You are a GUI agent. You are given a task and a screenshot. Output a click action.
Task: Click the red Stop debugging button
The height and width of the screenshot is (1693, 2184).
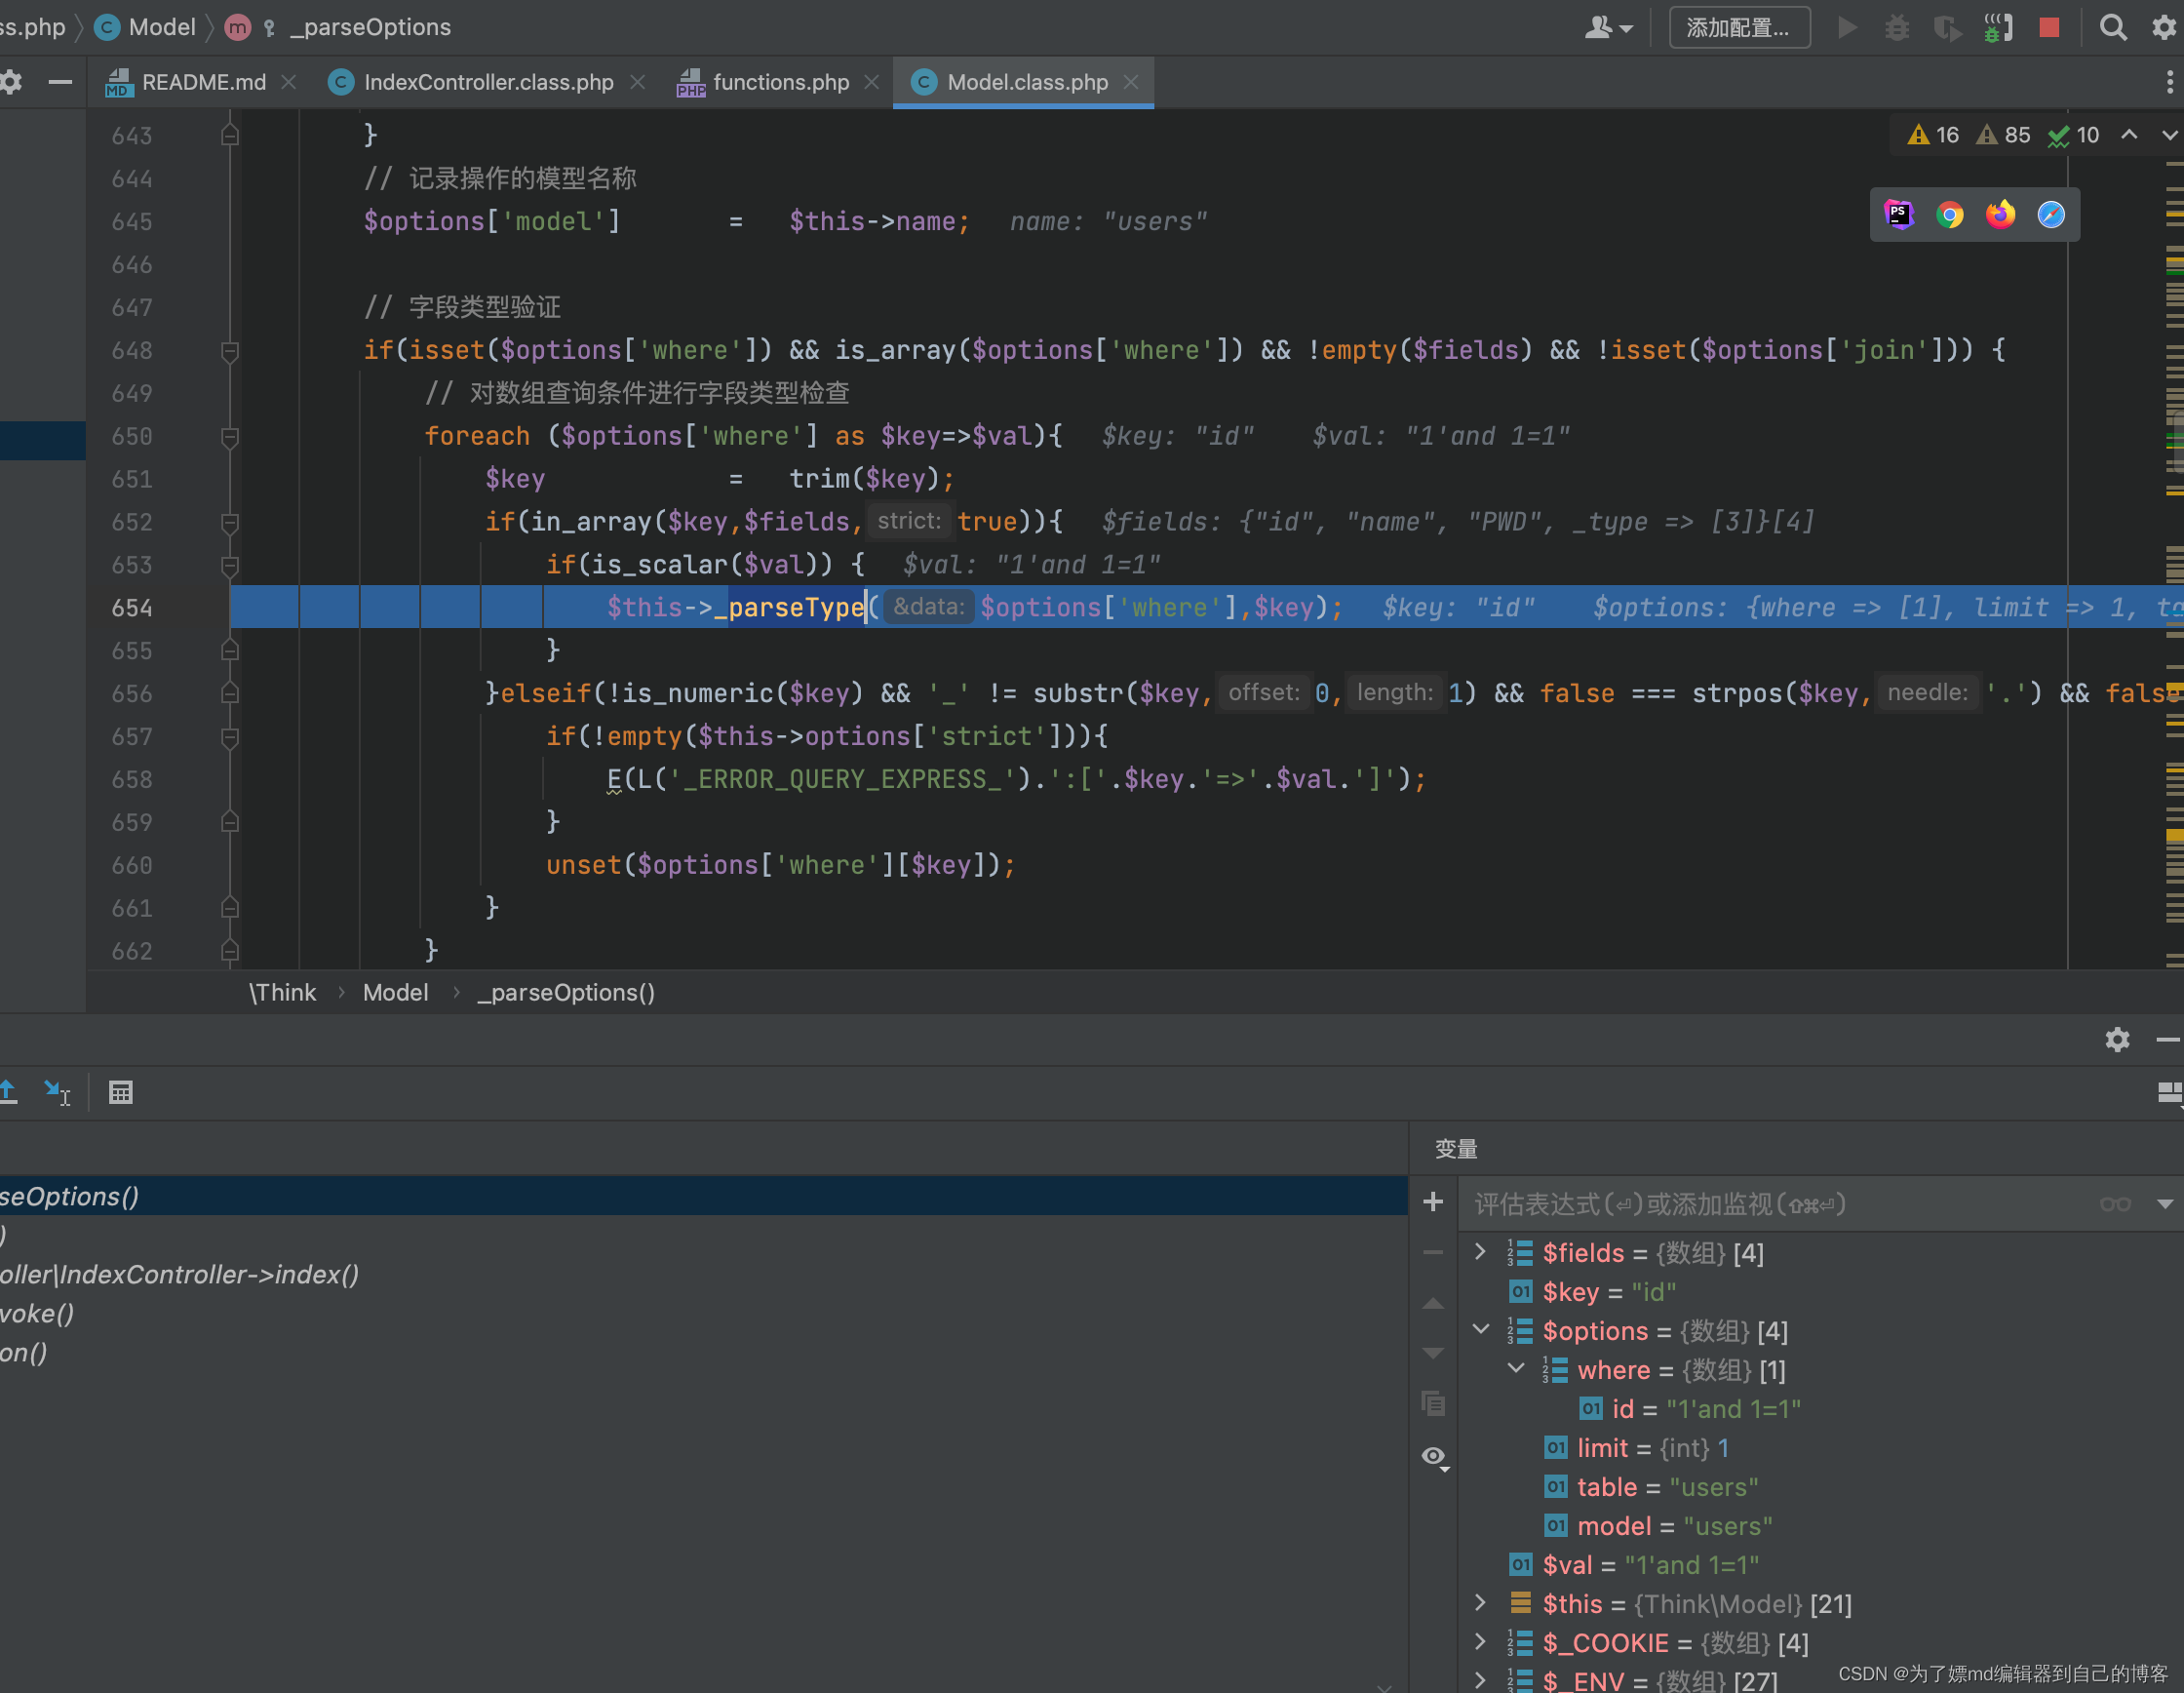2049,28
